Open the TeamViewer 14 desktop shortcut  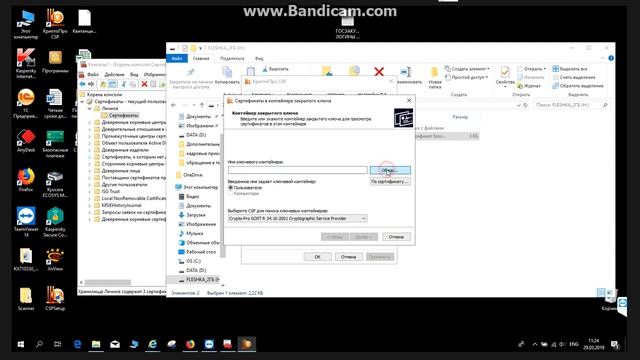tap(26, 222)
